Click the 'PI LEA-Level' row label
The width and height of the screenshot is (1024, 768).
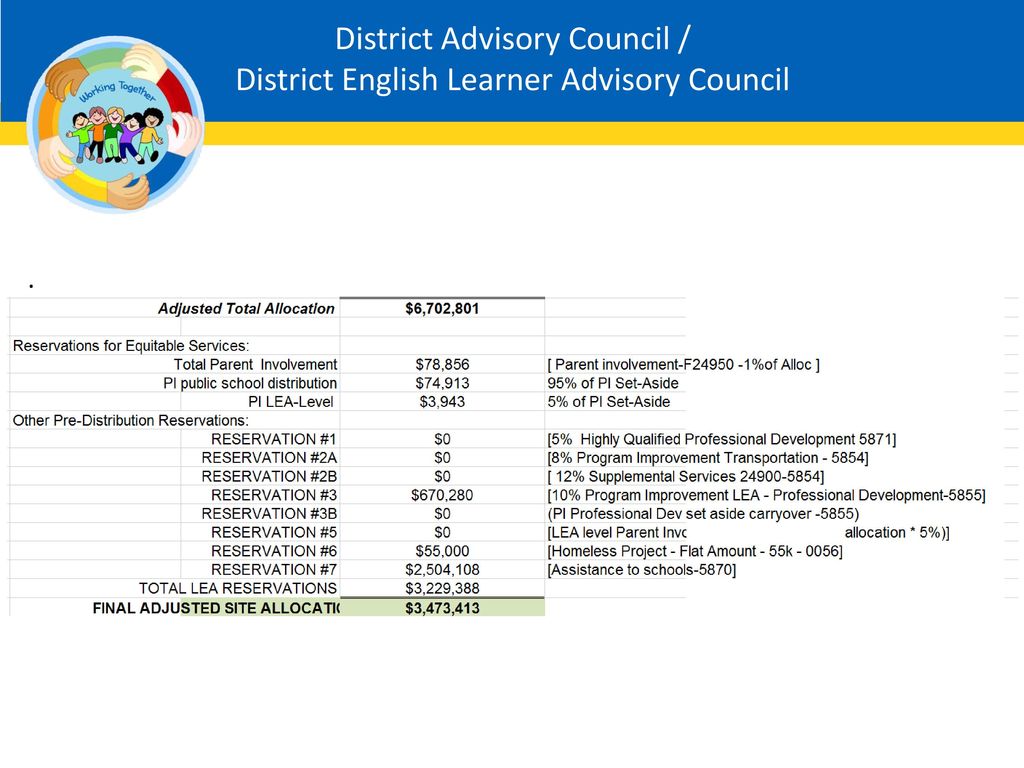pos(291,402)
